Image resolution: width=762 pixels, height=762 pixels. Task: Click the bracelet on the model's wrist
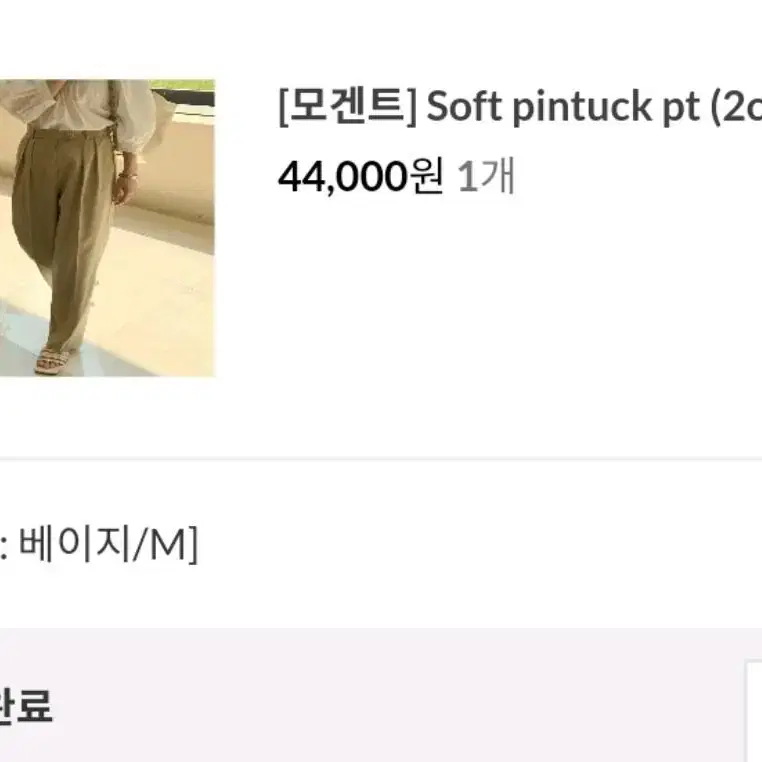pos(128,173)
